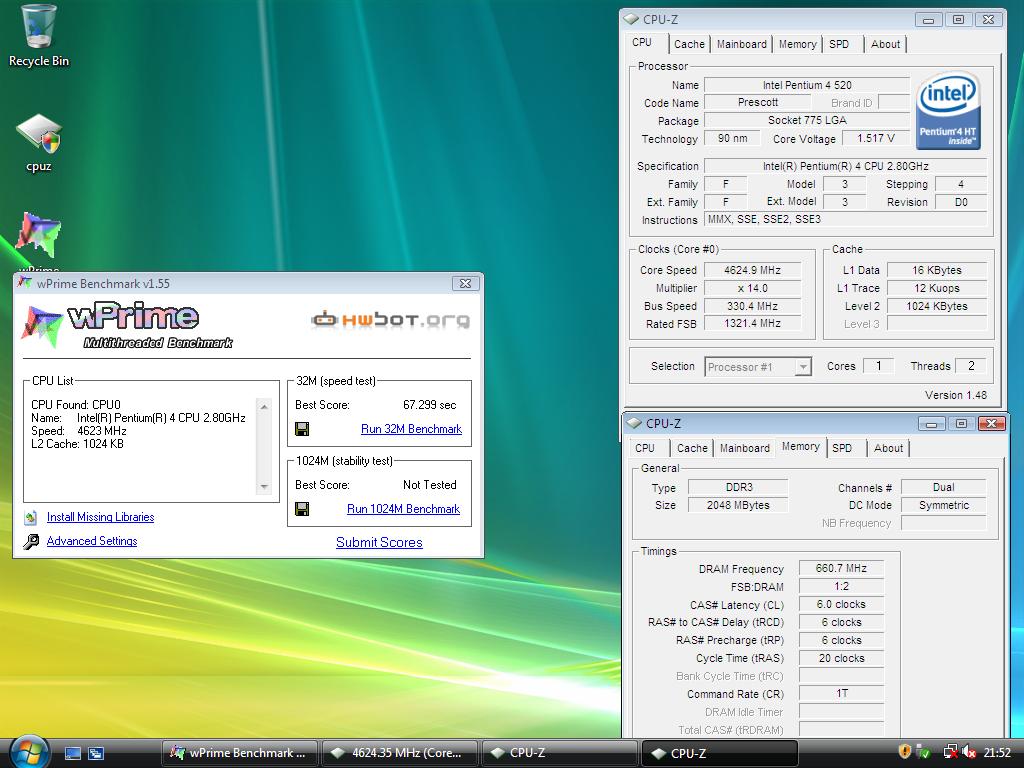This screenshot has width=1024, height=768.
Task: Switch to Mainboard tab in top CPU-Z window
Action: (741, 44)
